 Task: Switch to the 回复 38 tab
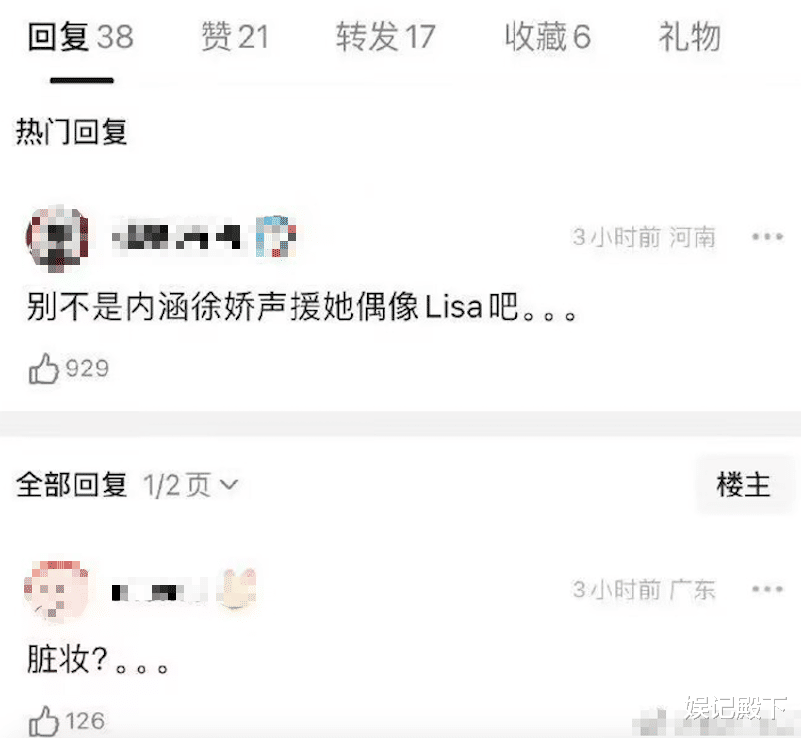click(x=81, y=37)
